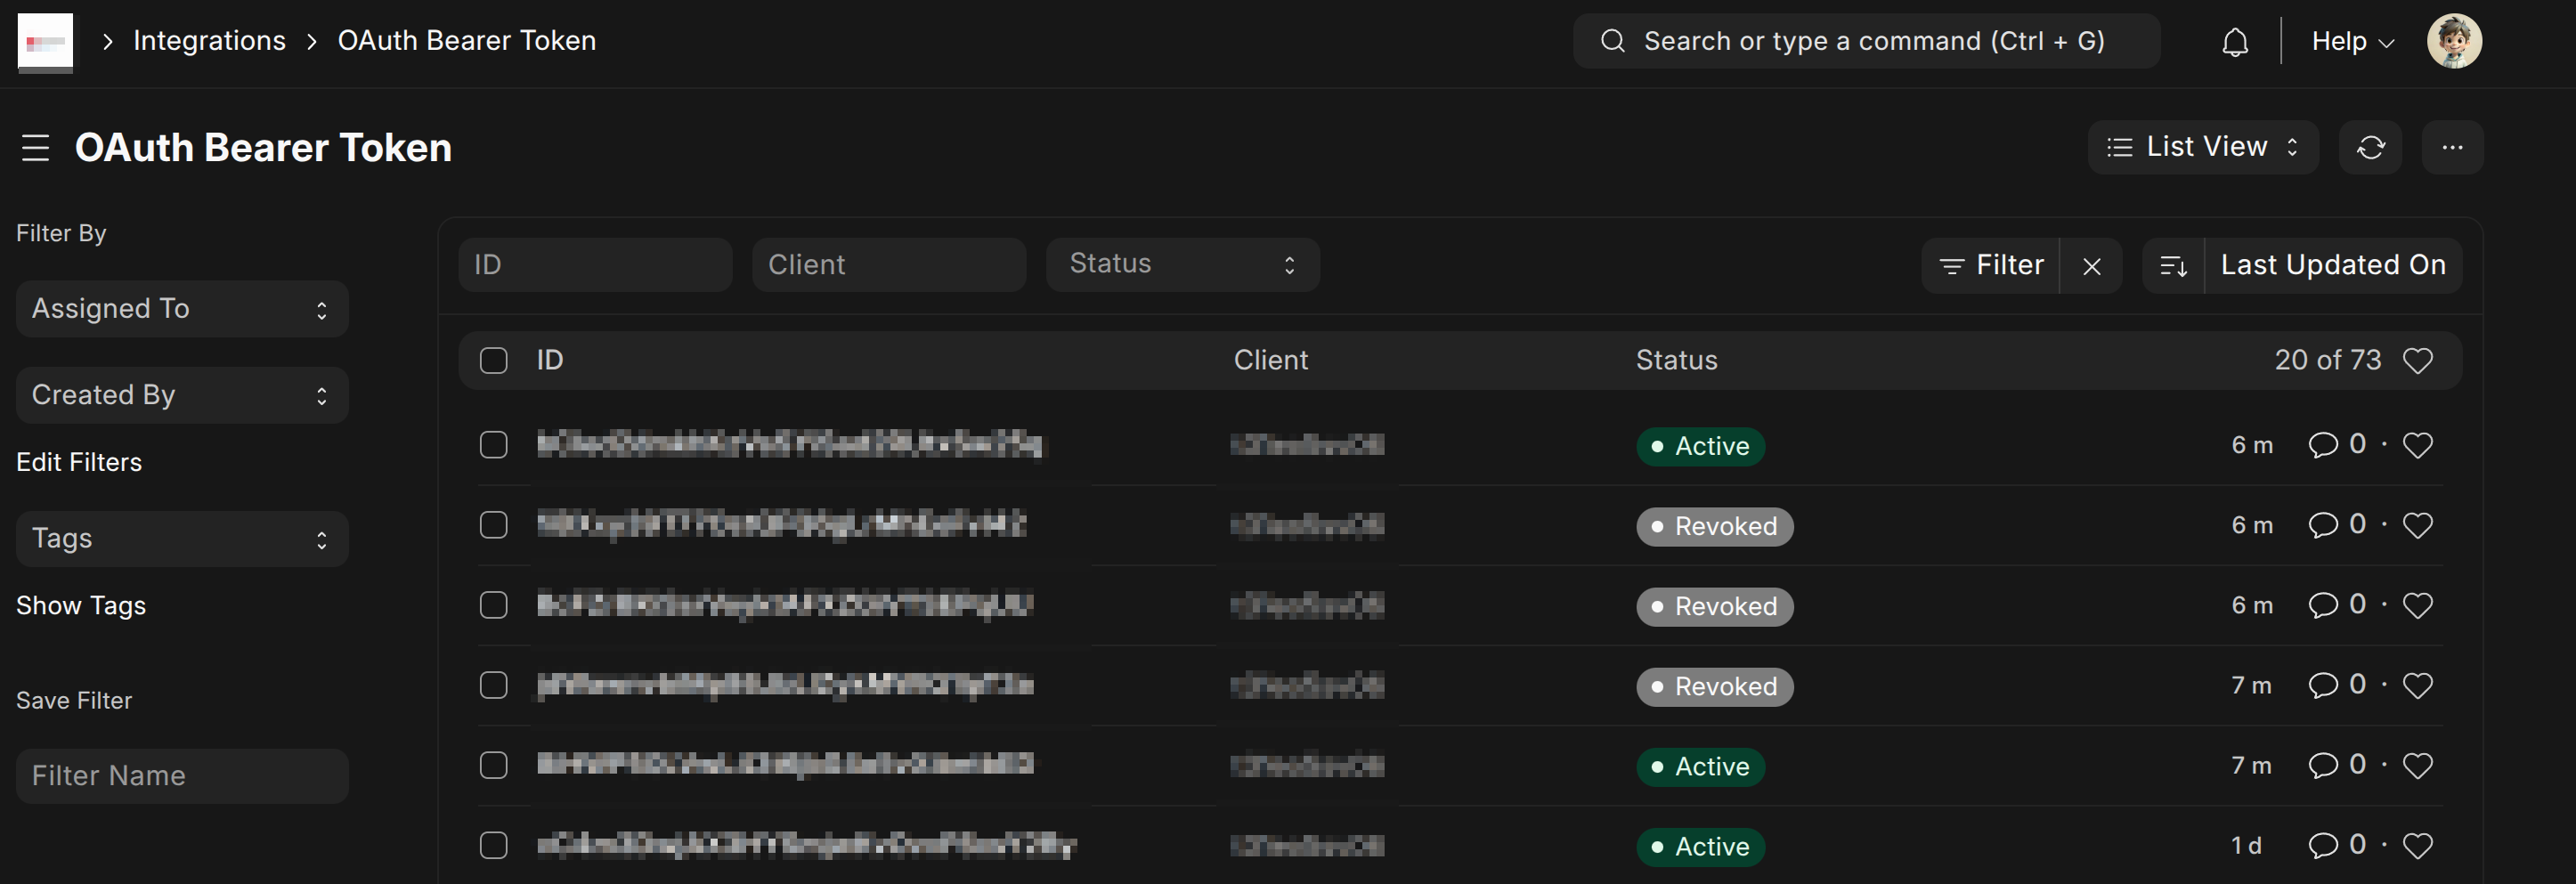Screen dimensions: 2576x884
Task: Open the Help menu
Action: (x=2351, y=42)
